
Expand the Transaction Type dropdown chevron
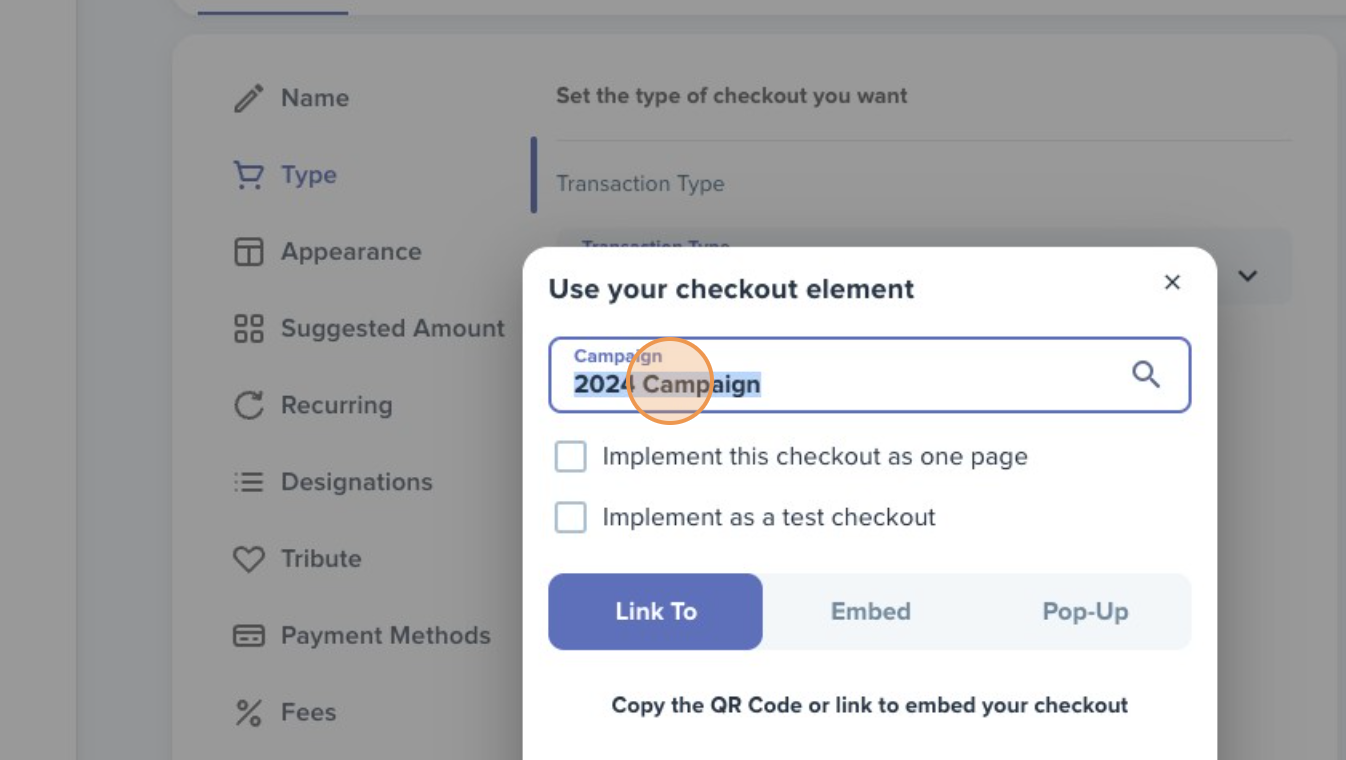1247,276
